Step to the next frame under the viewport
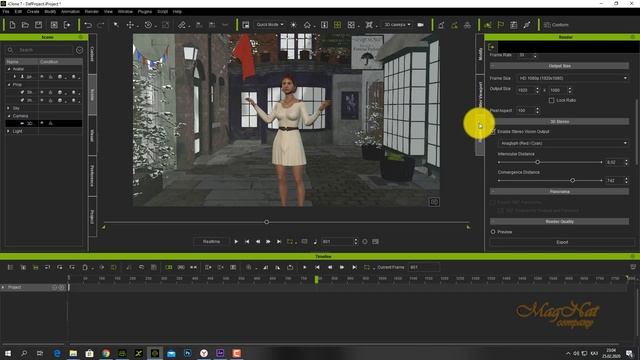The width and height of the screenshot is (640, 360). click(x=268, y=242)
